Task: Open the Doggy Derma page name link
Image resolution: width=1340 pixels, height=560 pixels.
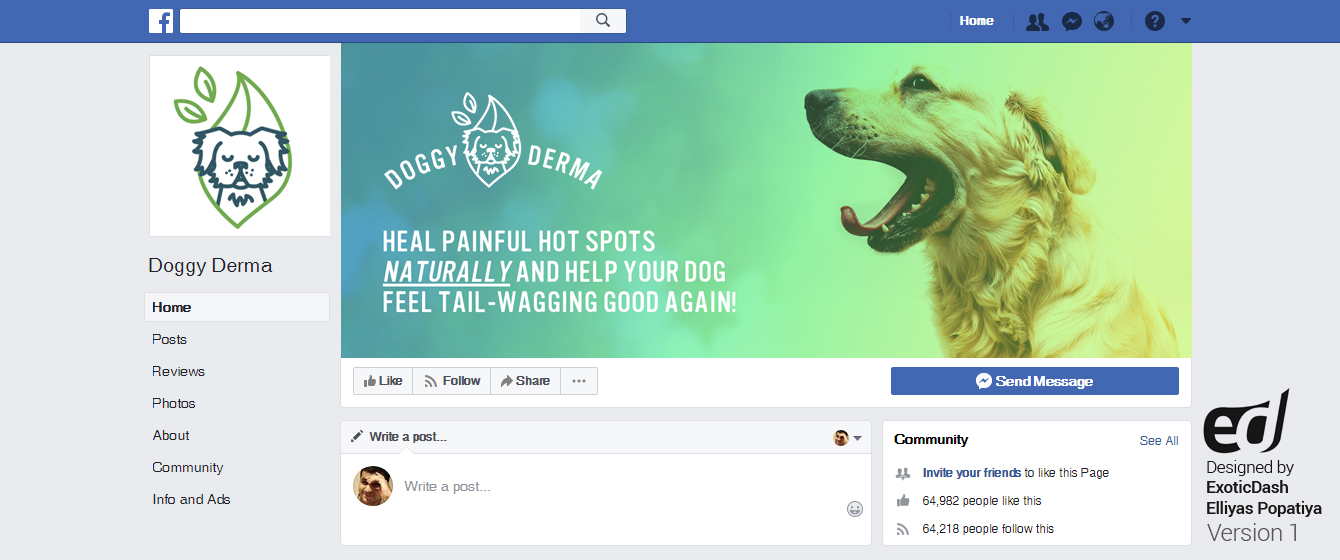Action: pos(210,265)
